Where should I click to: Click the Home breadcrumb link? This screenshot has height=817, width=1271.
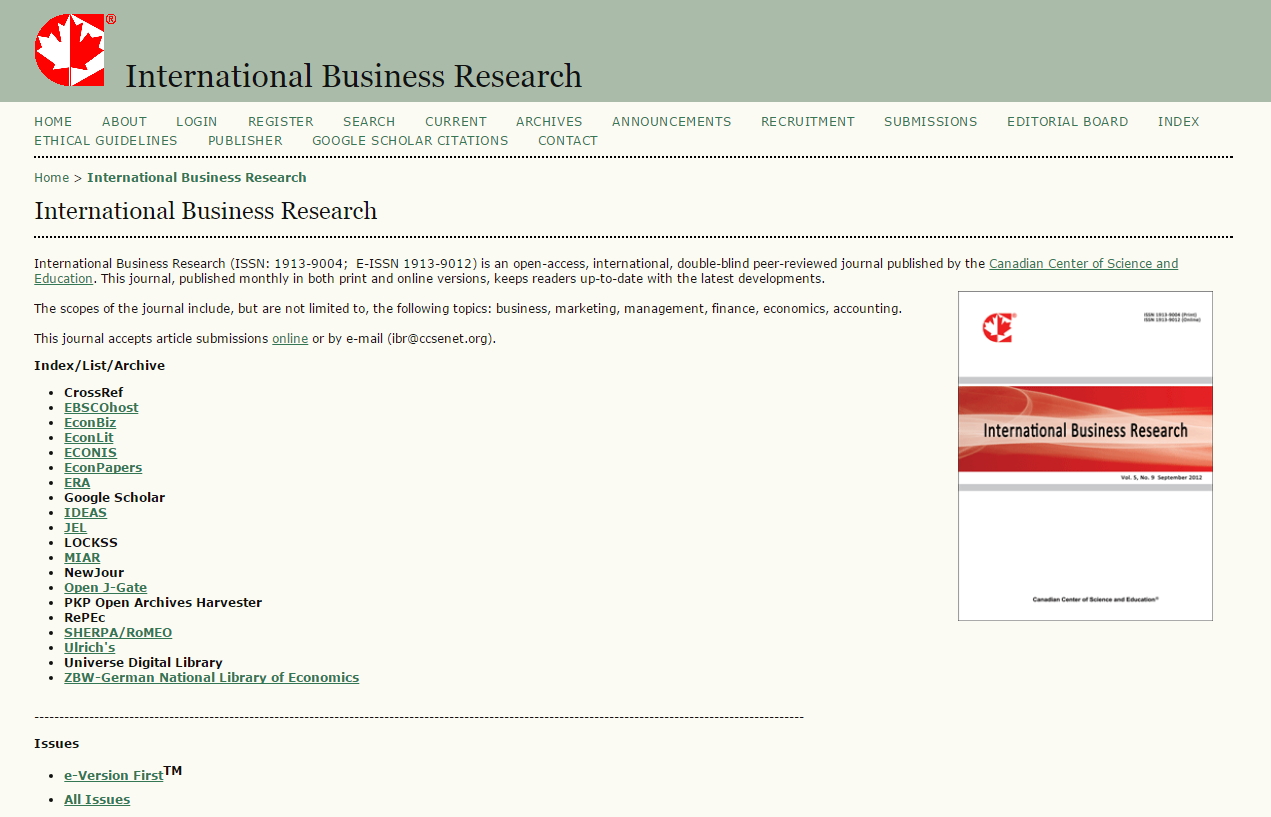pos(52,178)
